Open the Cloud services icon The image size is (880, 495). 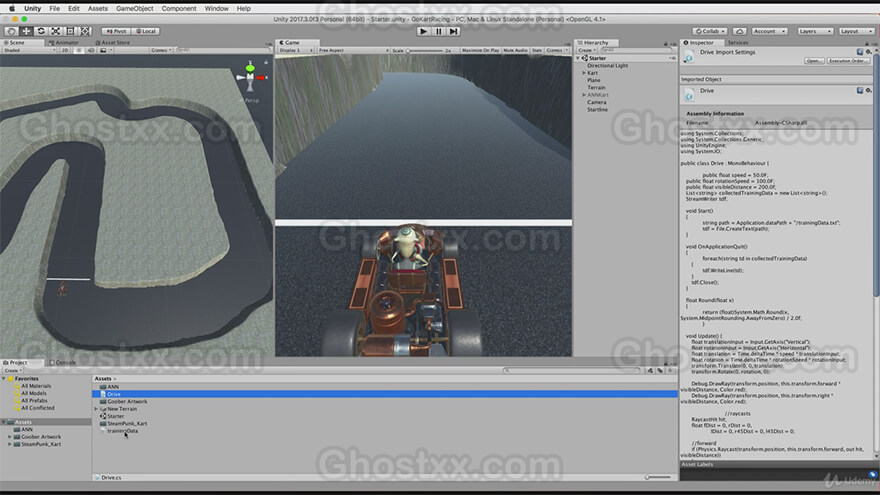[740, 31]
